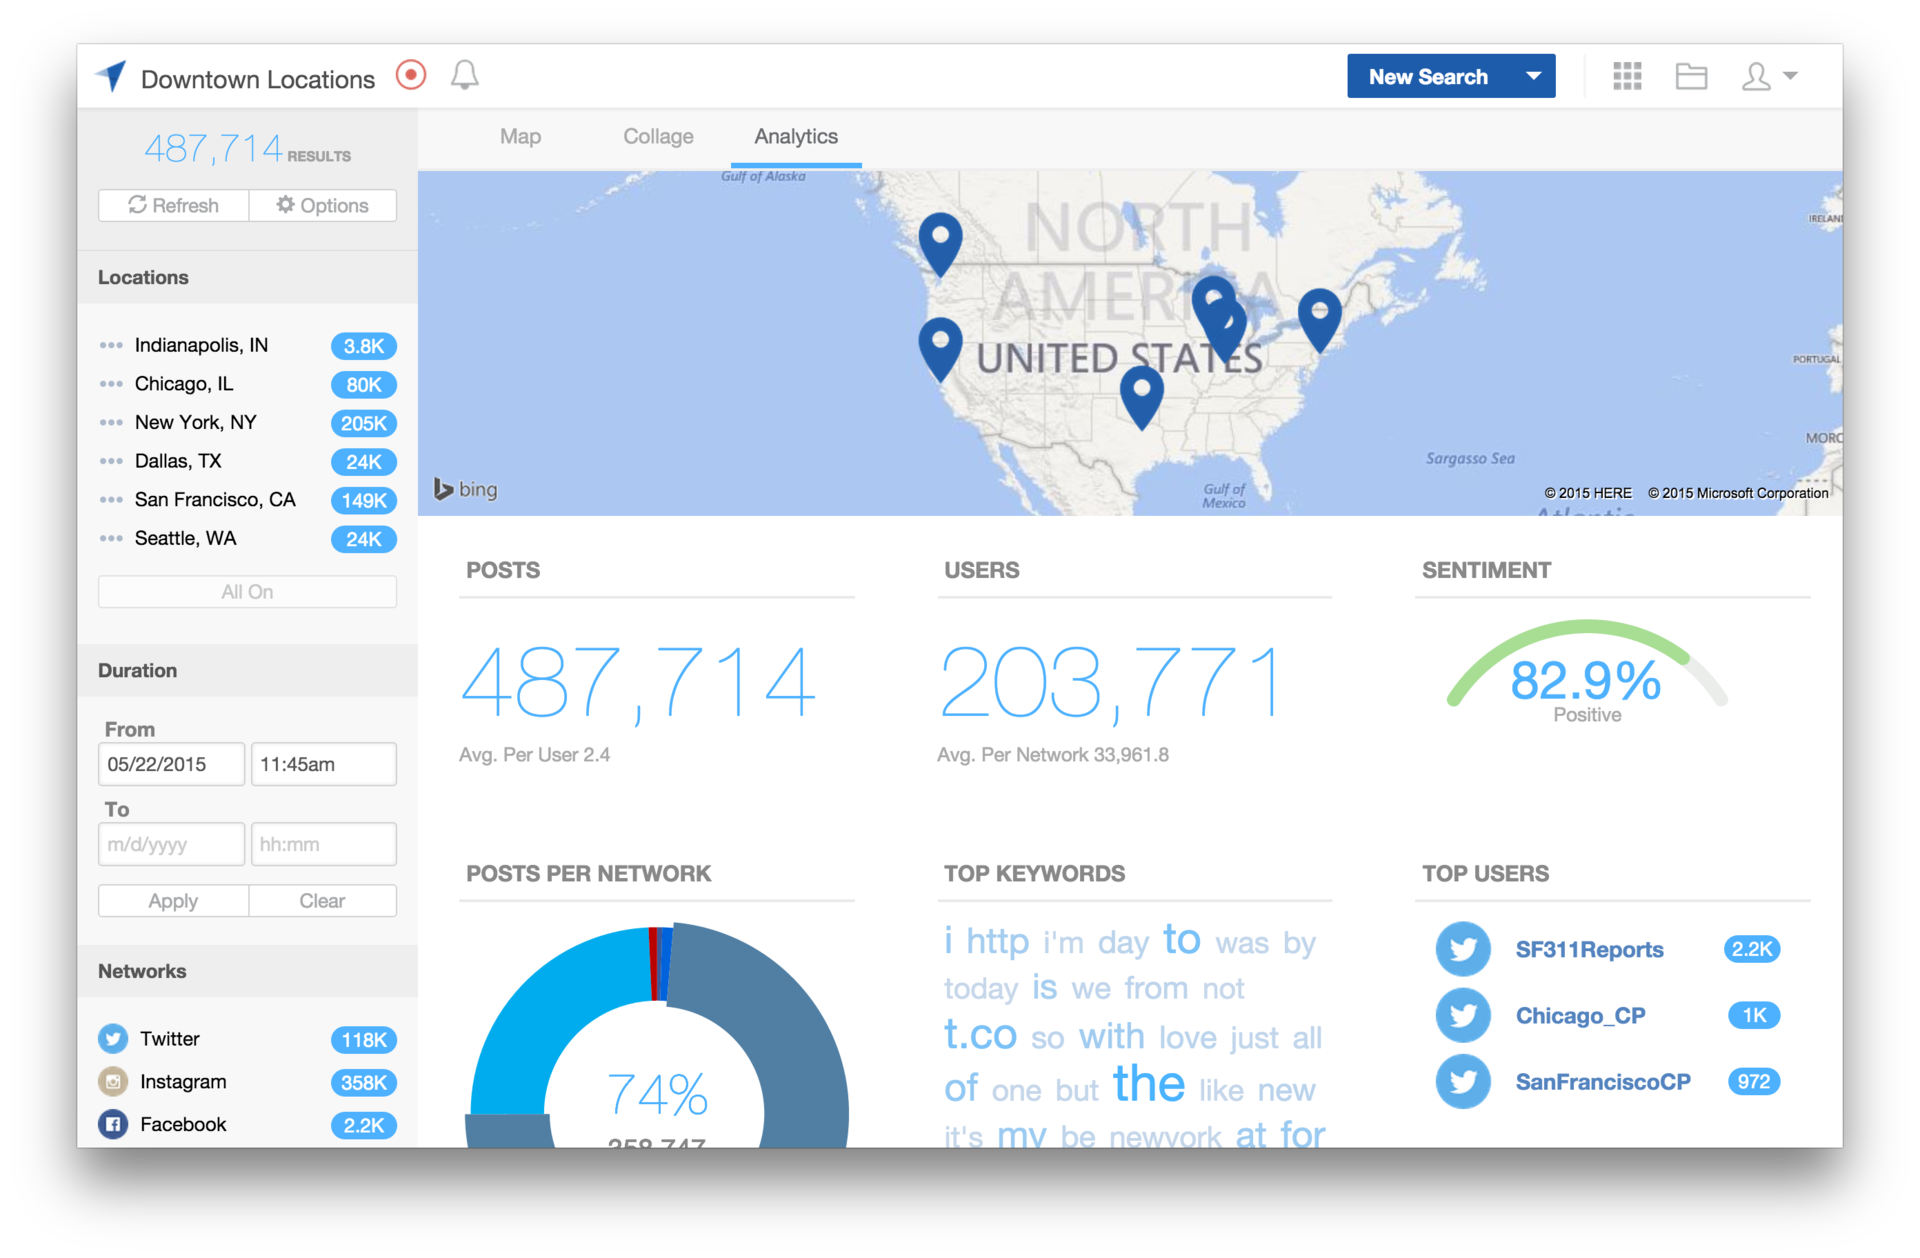
Task: Select the Facebook icon in the Networks panel
Action: pyautogui.click(x=113, y=1124)
